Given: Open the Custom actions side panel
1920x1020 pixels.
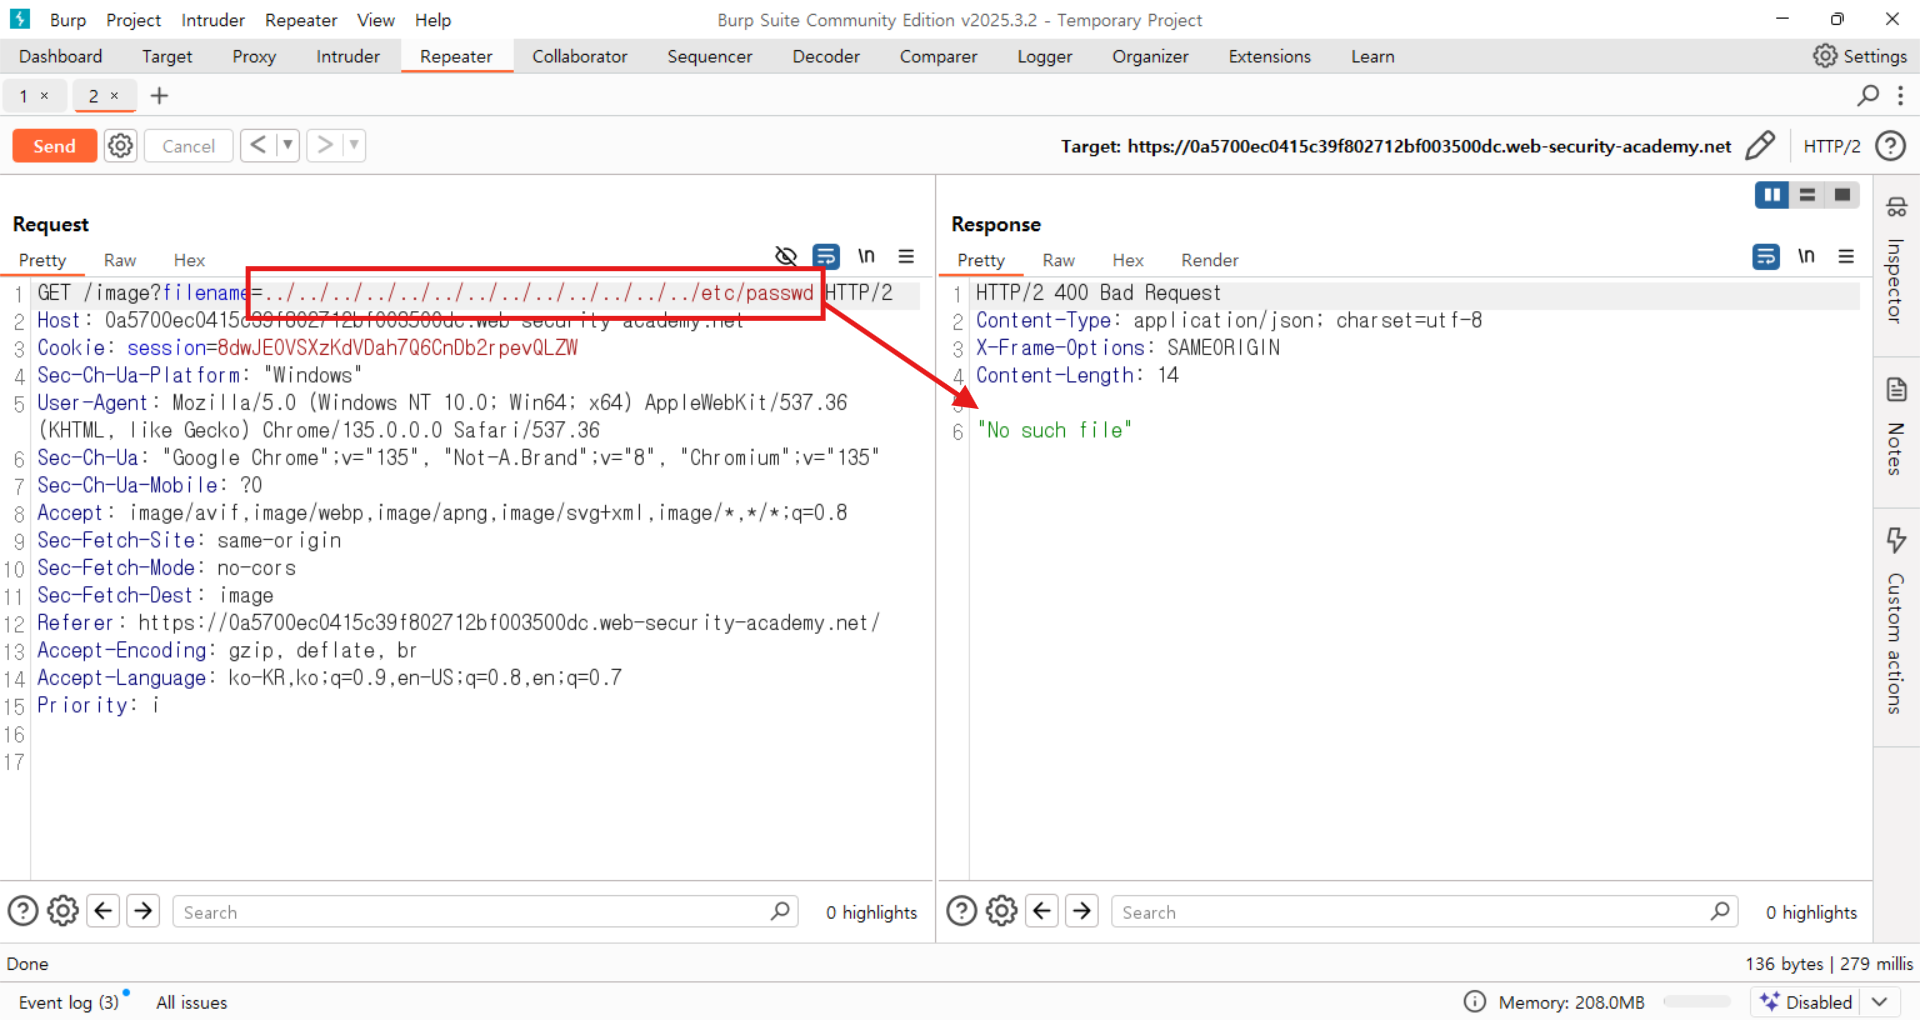Looking at the screenshot, I should pos(1896,621).
